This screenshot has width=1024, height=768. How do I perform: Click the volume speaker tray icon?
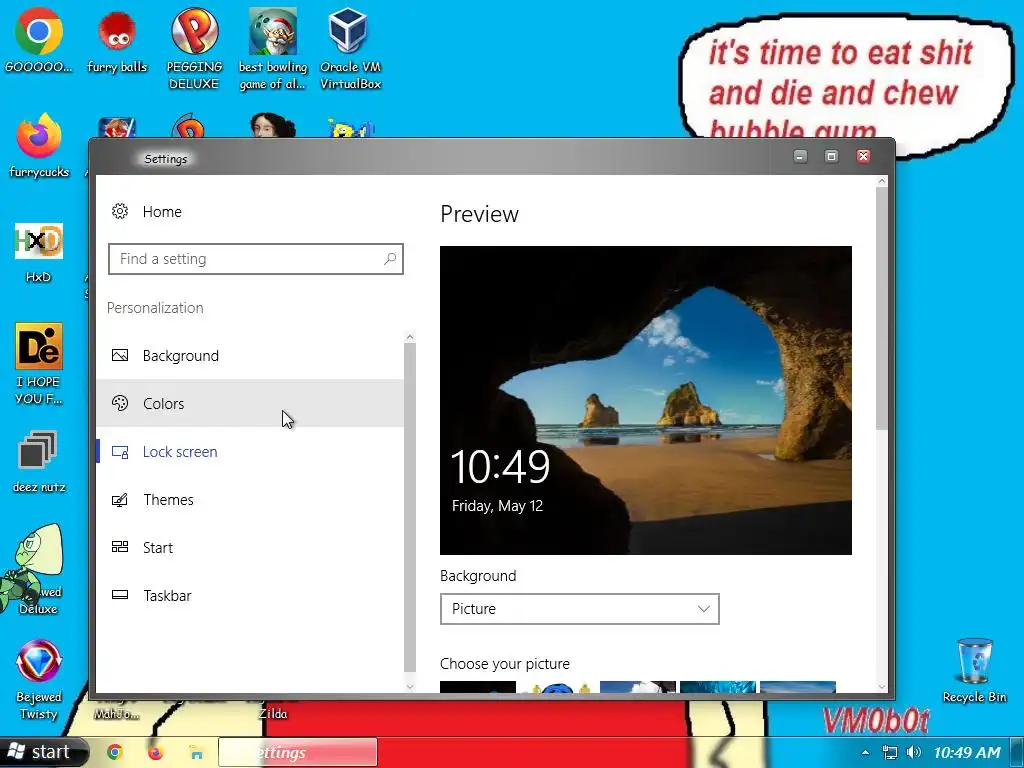coord(914,752)
